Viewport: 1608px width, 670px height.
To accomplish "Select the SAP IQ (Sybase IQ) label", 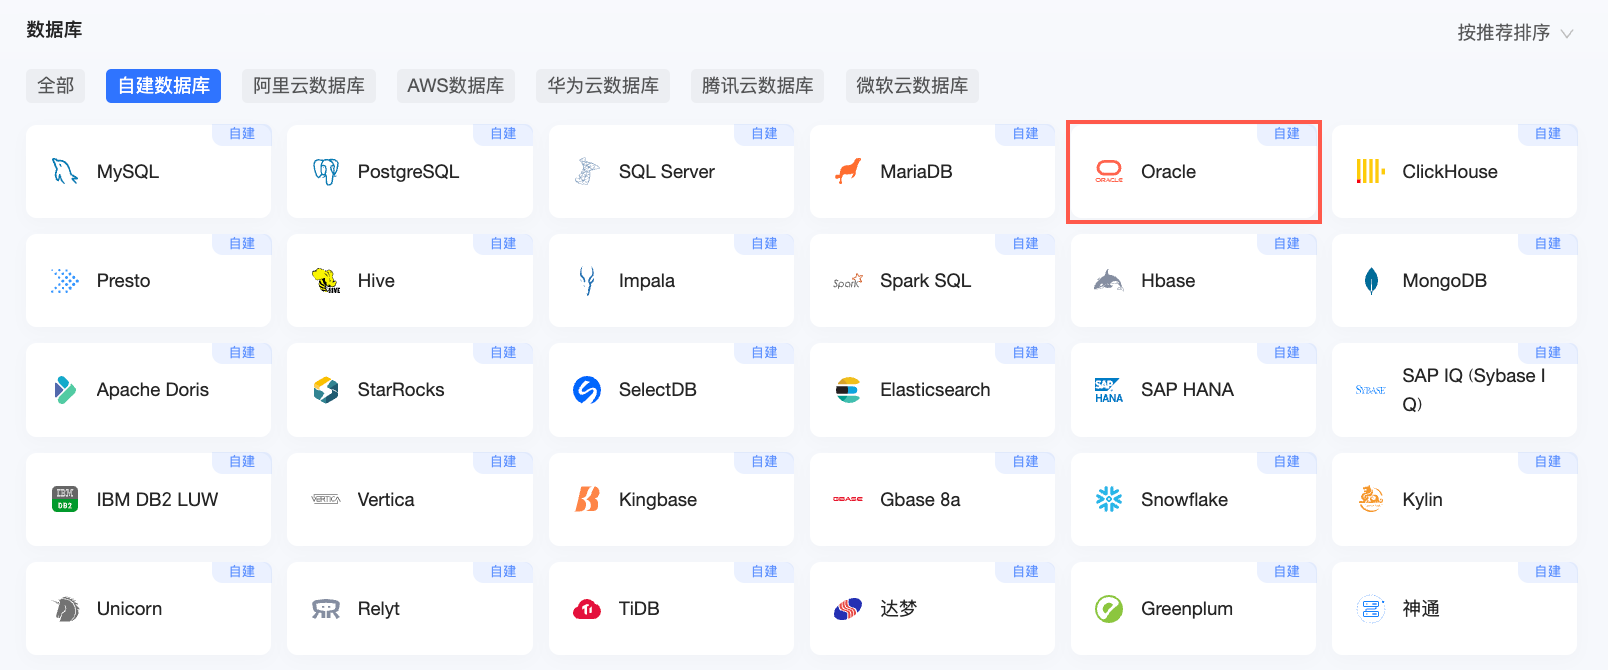I will tap(1474, 390).
